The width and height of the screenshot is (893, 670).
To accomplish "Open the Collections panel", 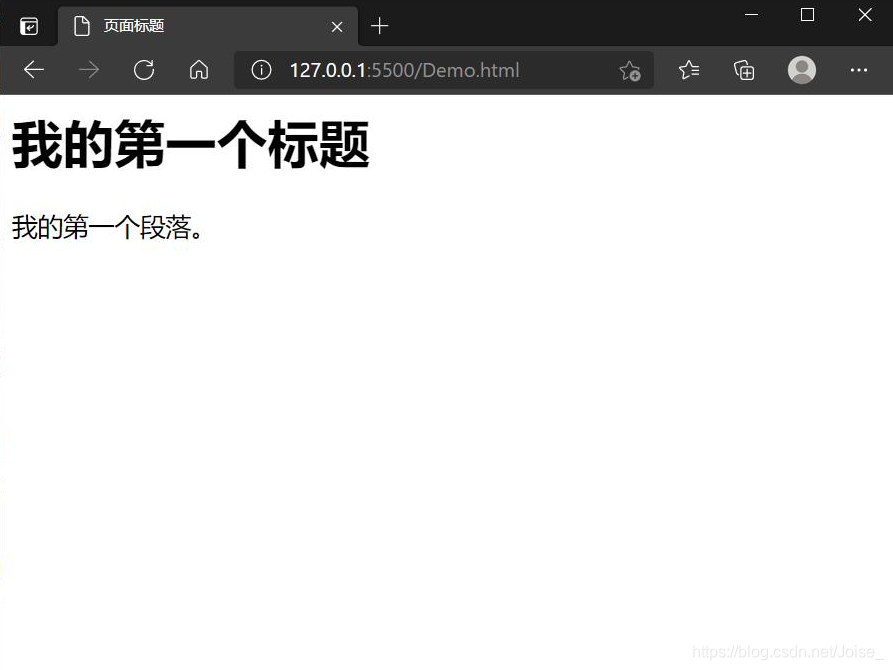I will pyautogui.click(x=744, y=70).
